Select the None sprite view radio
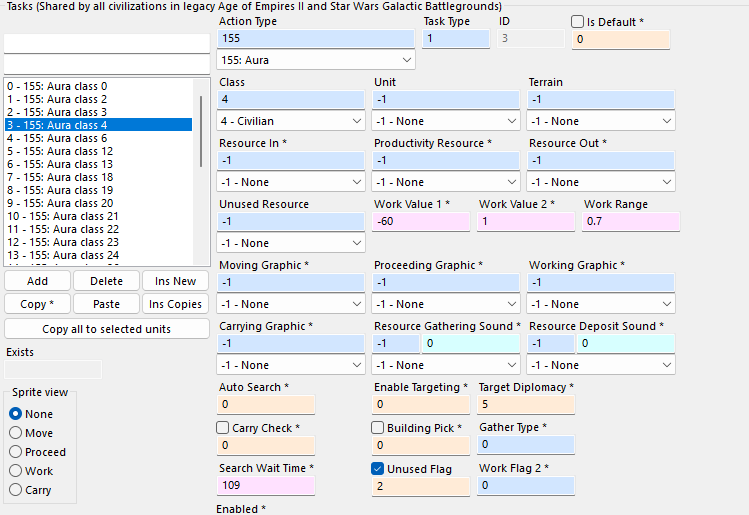749x515 pixels. [15, 414]
